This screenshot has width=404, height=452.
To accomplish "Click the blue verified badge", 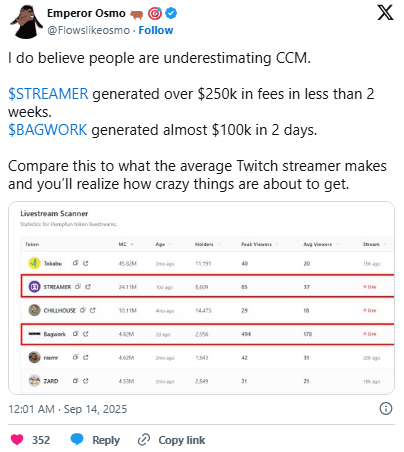I will (171, 13).
